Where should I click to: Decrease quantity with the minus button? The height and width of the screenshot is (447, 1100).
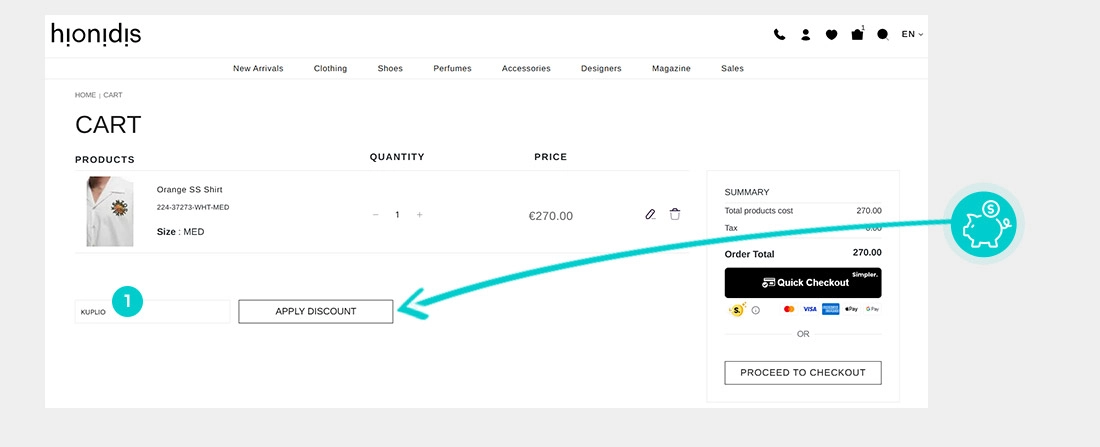coord(375,215)
